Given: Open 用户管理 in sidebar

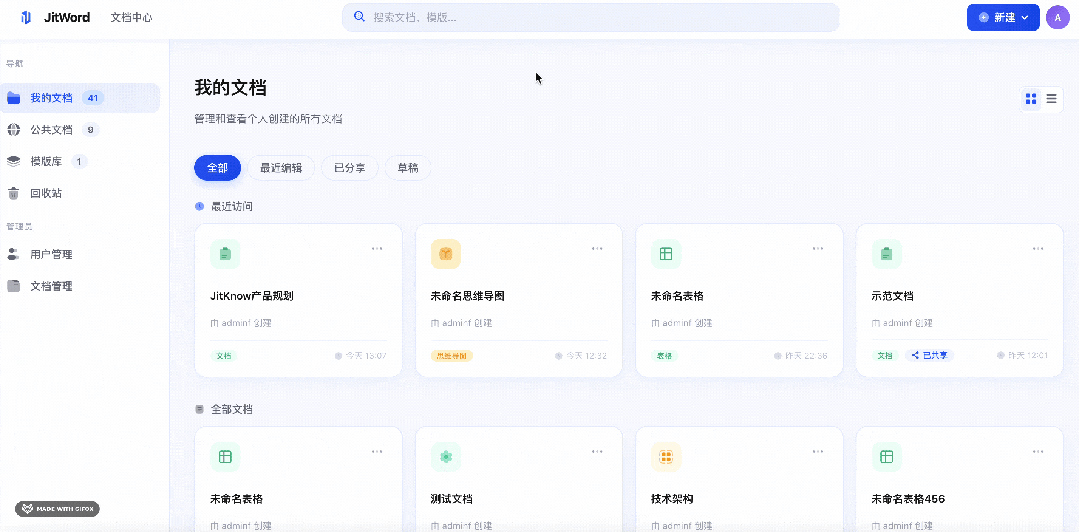Looking at the screenshot, I should click(x=80, y=255).
